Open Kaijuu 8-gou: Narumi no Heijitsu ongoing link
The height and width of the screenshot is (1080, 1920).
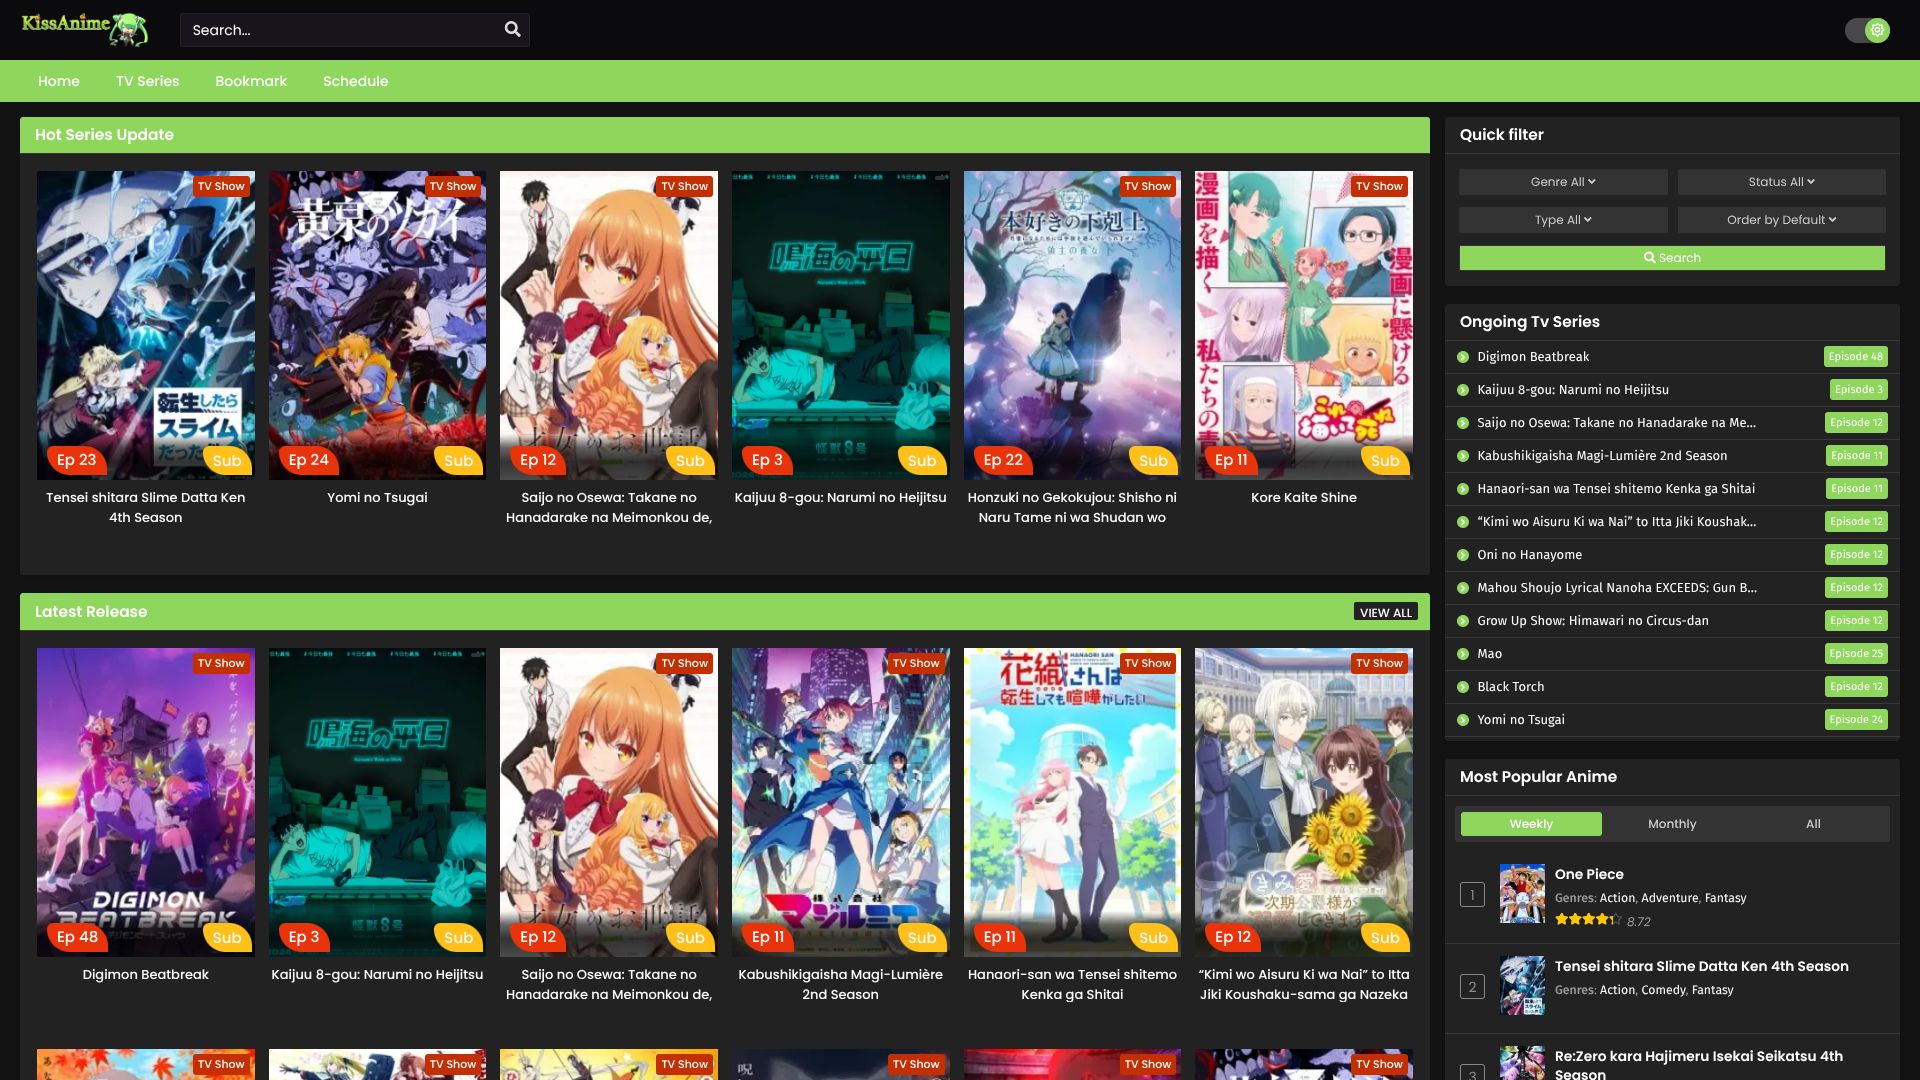[1573, 390]
